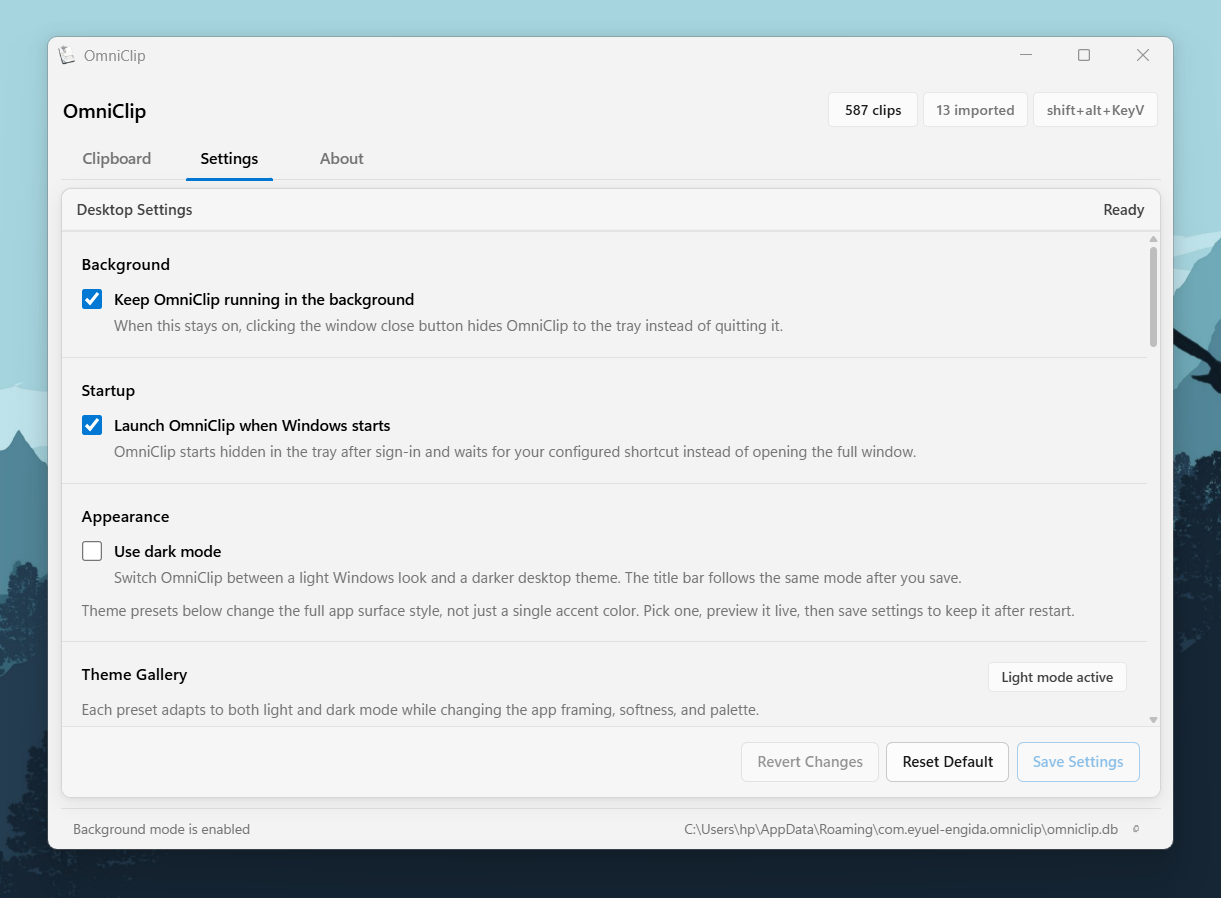This screenshot has width=1221, height=898.
Task: Click the 'Theme presets below change' description line
Action: [578, 610]
